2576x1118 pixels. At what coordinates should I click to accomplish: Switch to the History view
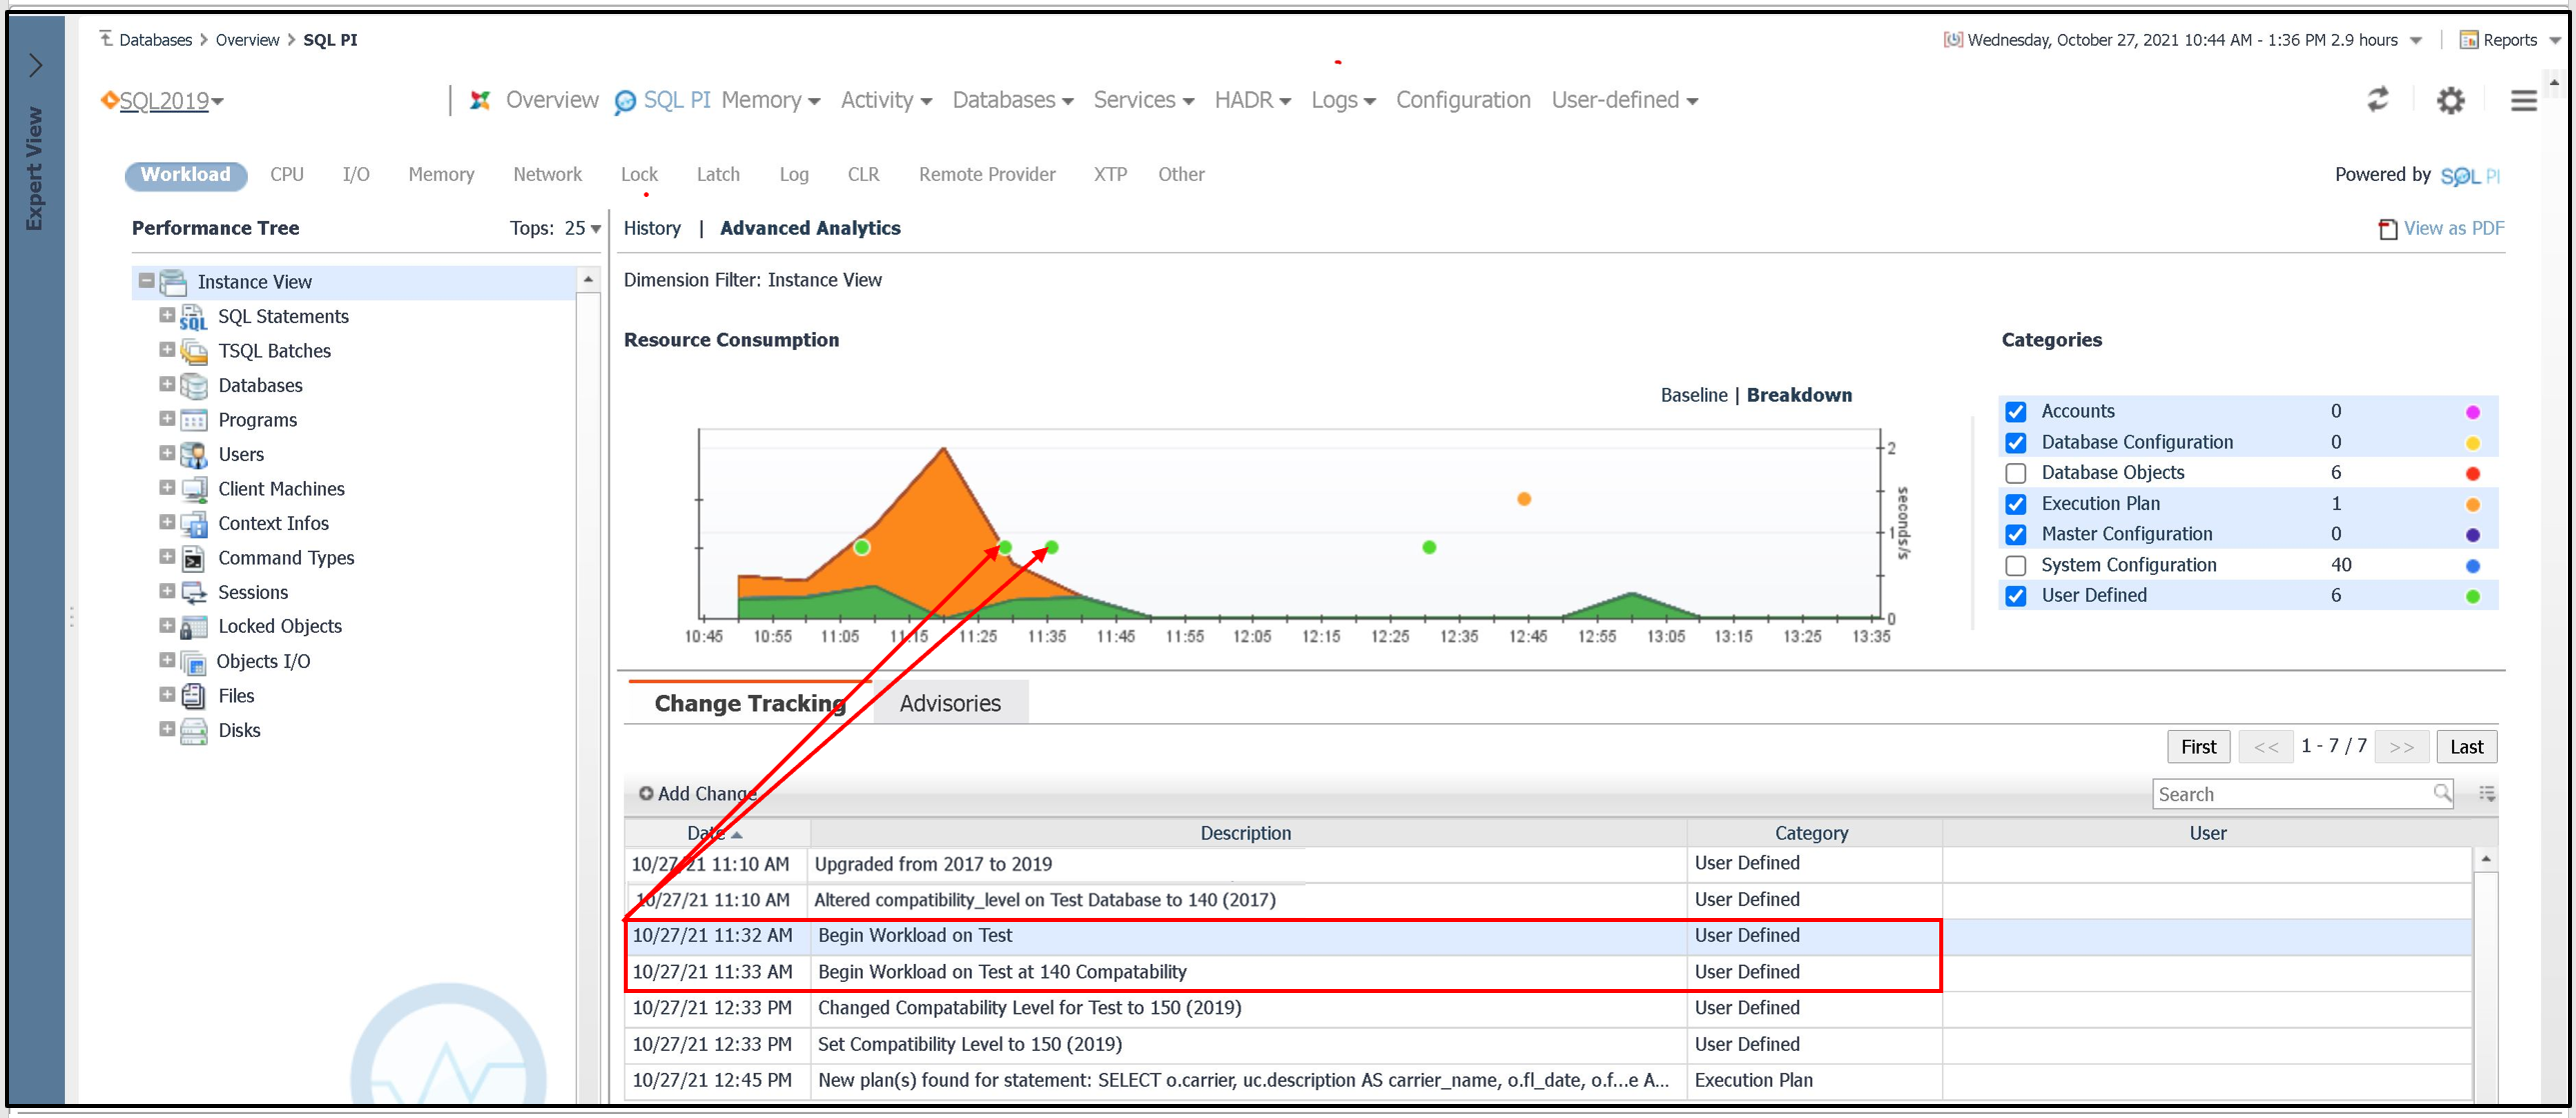(x=652, y=229)
